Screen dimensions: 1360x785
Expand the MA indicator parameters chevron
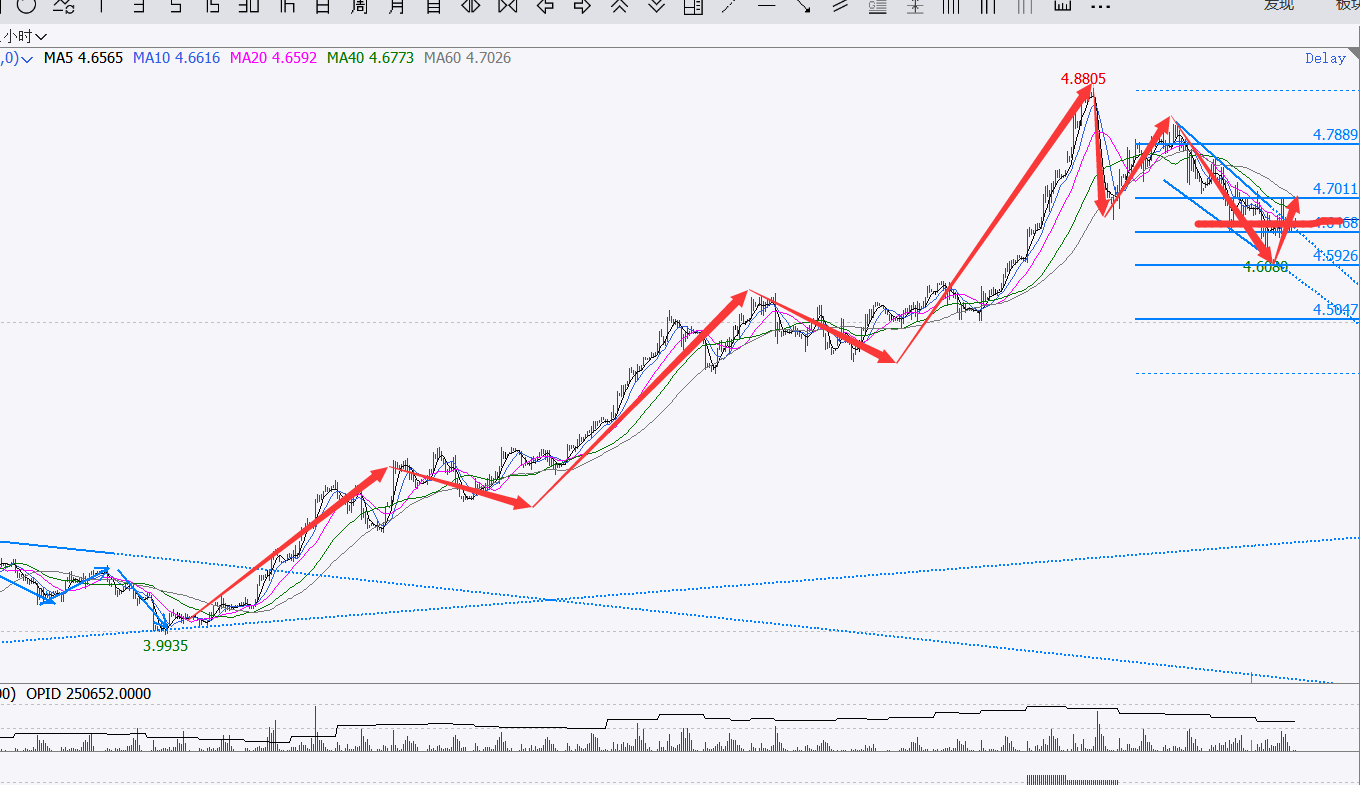pyautogui.click(x=27, y=59)
